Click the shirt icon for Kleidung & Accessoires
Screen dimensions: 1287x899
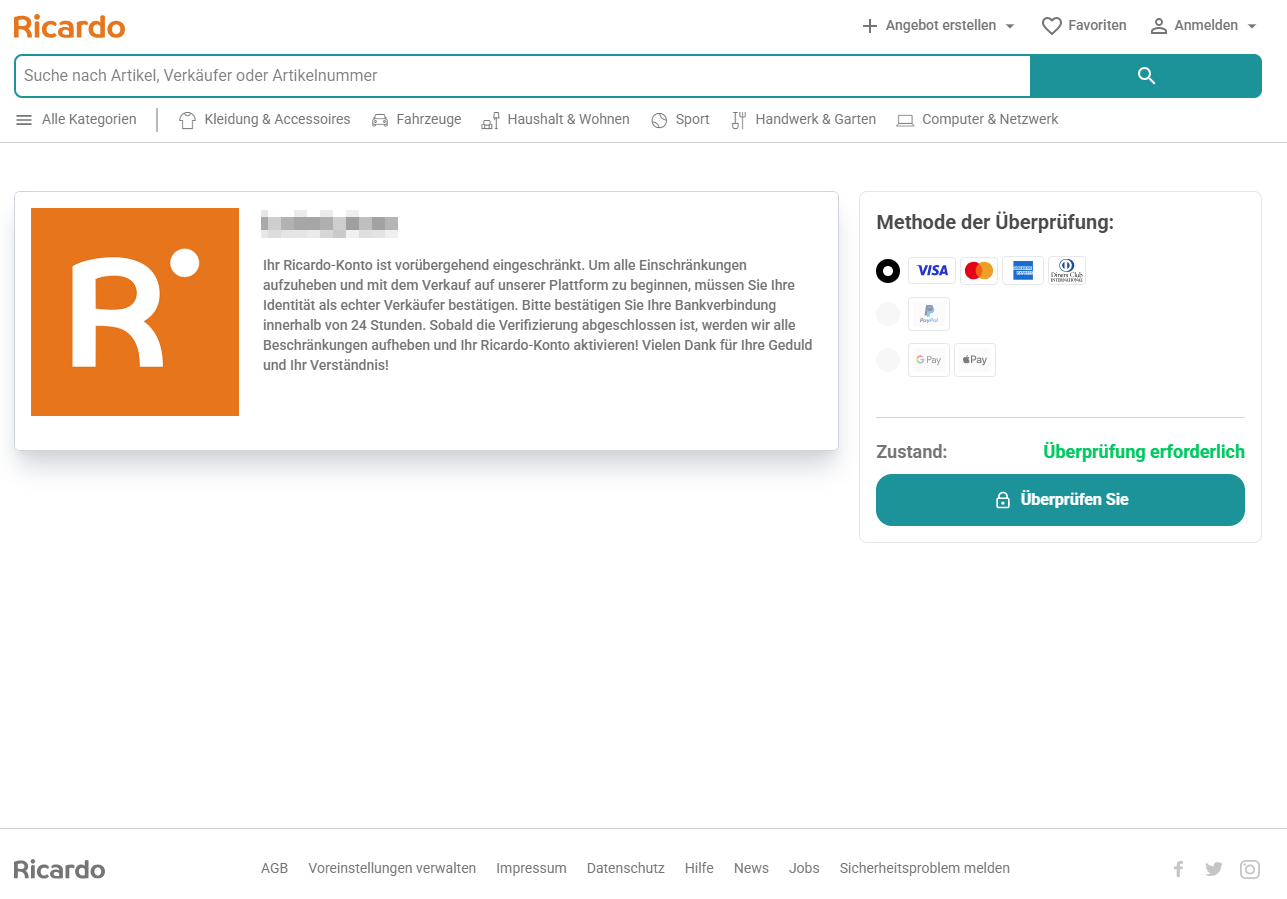tap(187, 120)
